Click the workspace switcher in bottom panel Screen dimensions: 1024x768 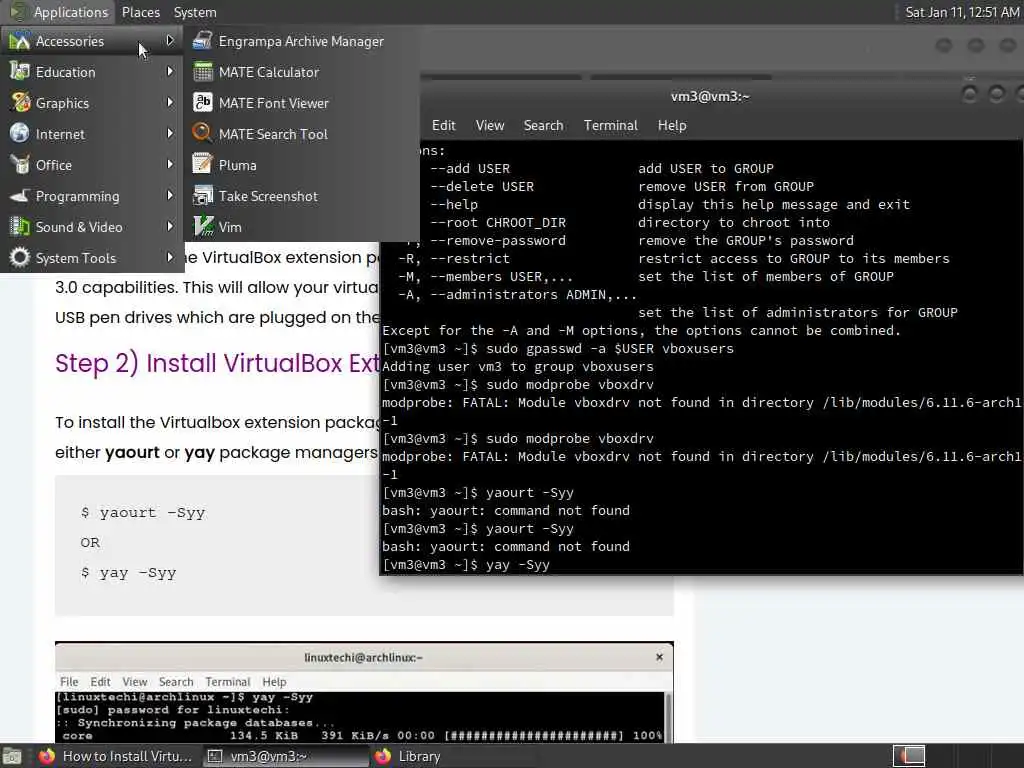click(908, 756)
